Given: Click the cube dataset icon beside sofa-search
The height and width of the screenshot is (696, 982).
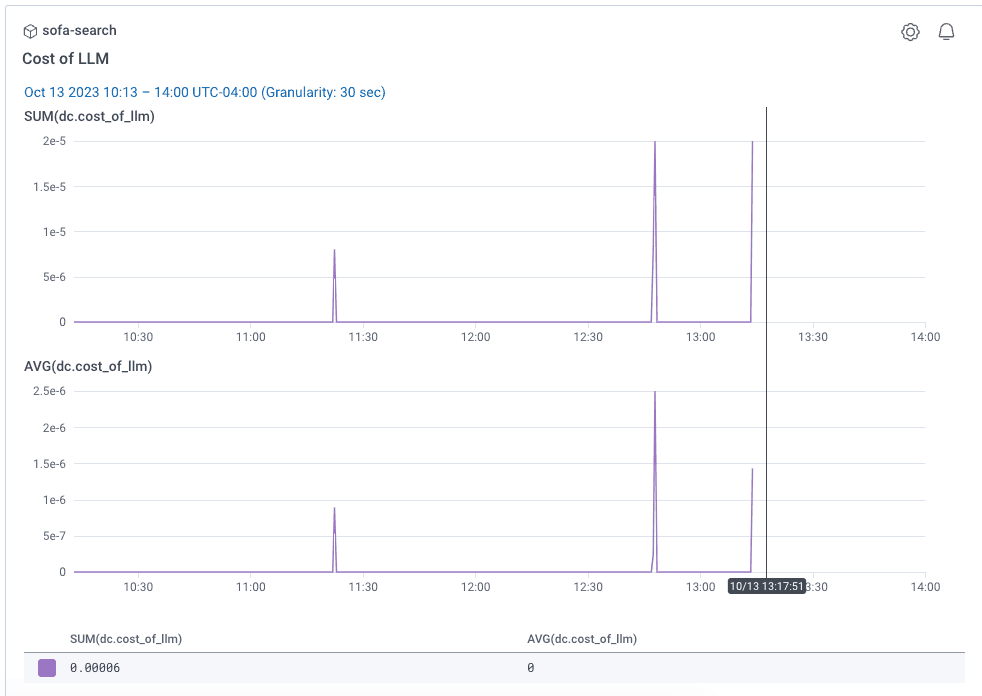Looking at the screenshot, I should 30,31.
